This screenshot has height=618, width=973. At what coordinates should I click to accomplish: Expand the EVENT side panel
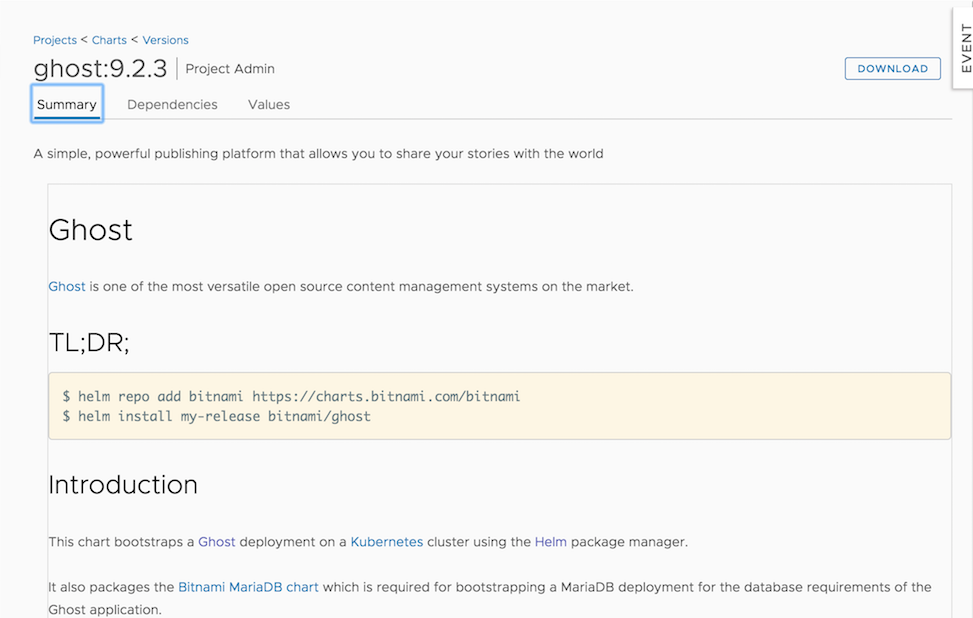click(x=964, y=47)
